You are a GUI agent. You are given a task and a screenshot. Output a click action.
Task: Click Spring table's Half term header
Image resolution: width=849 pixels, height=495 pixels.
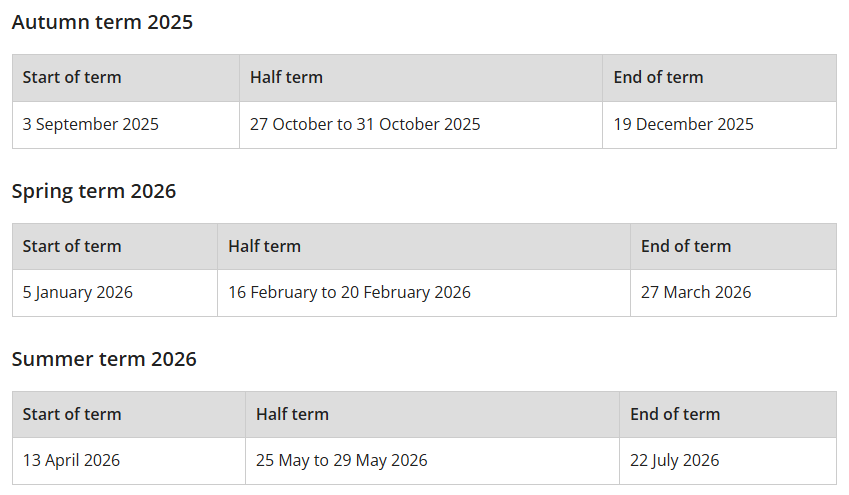tap(264, 246)
